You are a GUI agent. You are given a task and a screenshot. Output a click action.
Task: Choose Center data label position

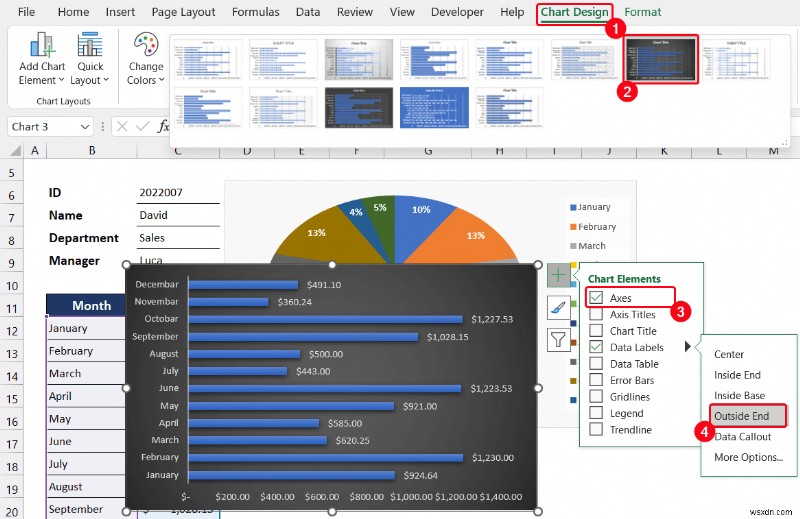pos(729,354)
